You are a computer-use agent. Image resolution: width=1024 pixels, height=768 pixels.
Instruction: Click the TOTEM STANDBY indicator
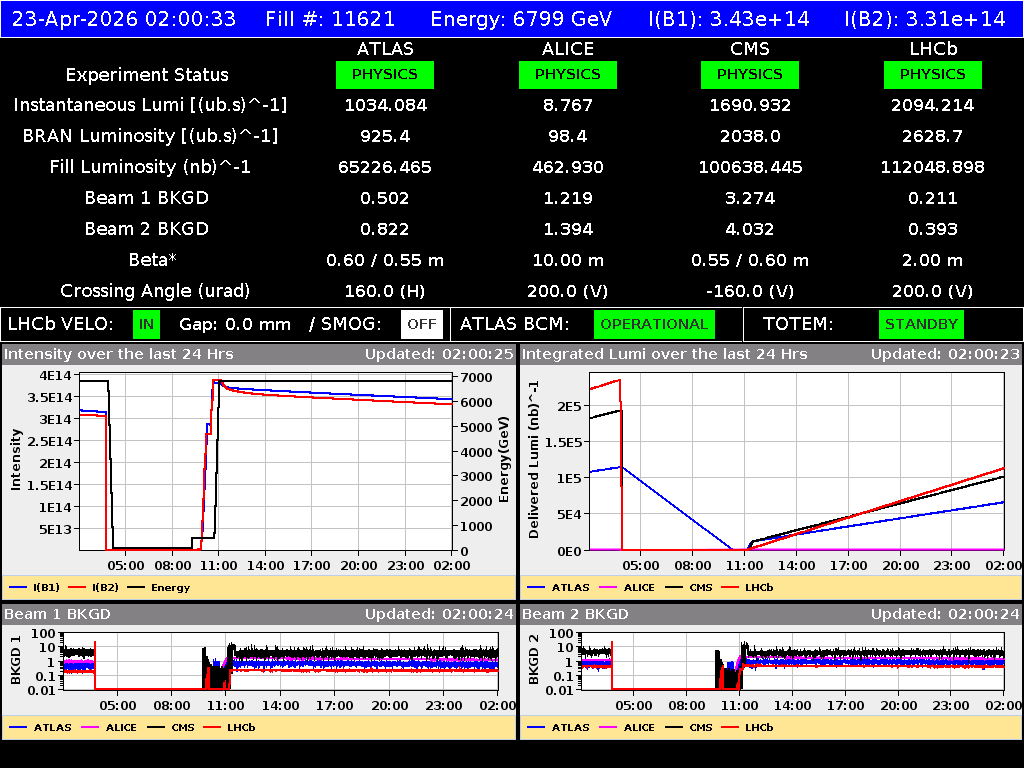(921, 325)
